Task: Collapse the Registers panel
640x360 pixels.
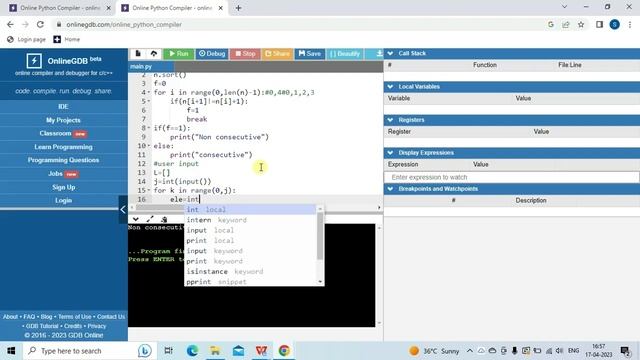Action: click(x=390, y=120)
